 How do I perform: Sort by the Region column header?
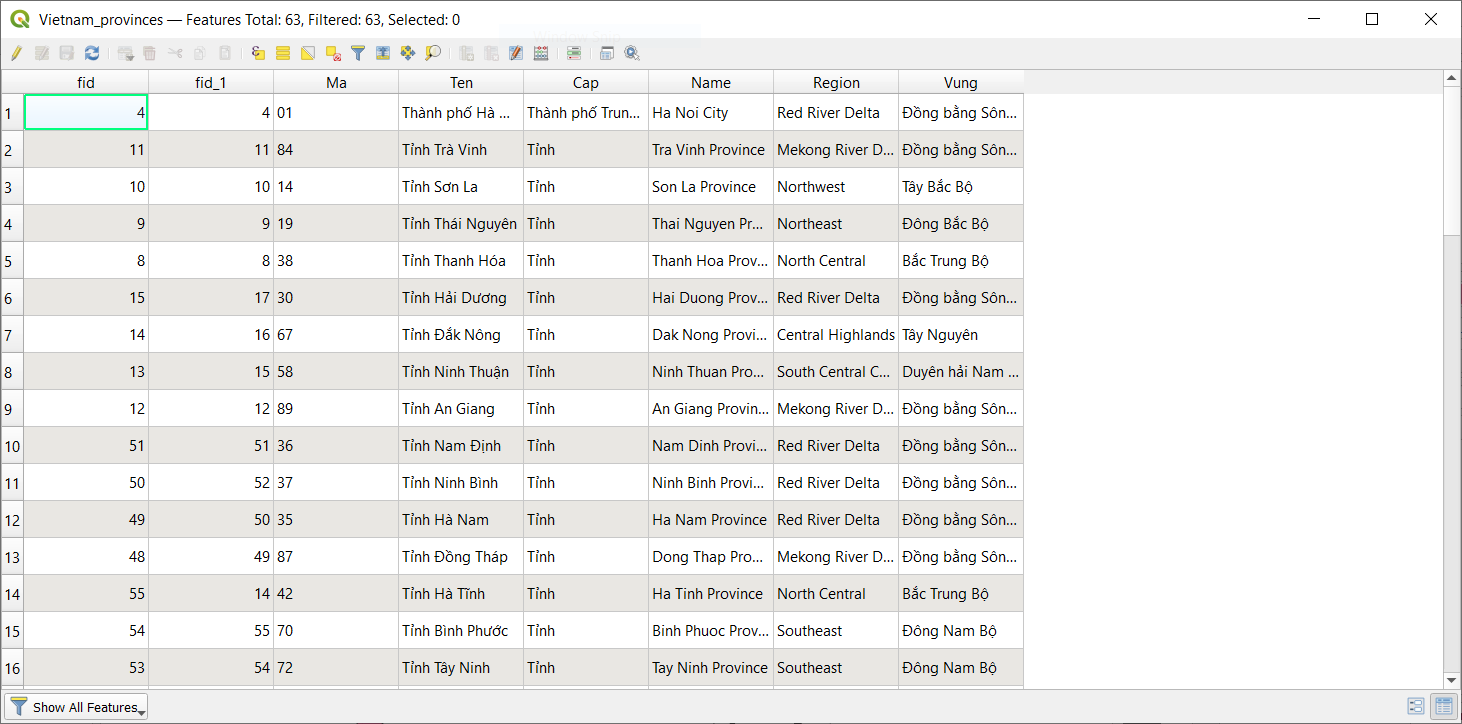click(x=836, y=82)
